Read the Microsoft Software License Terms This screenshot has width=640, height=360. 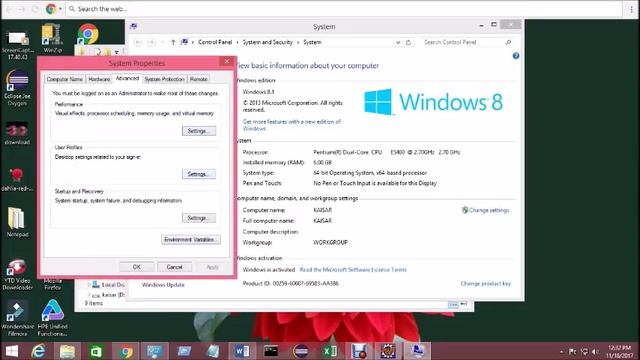point(353,270)
